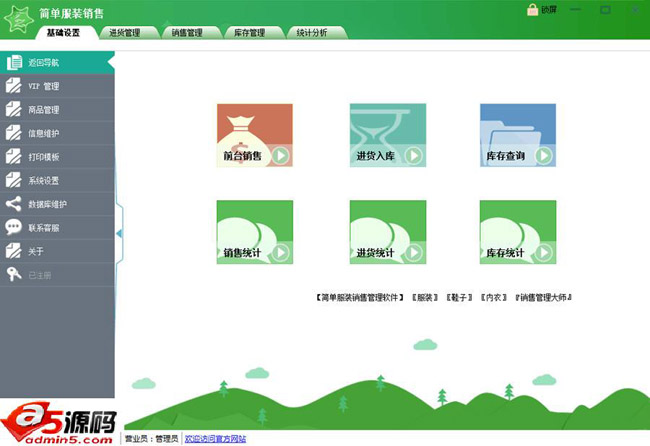Click the play arrow on 库存统计
Image resolution: width=650 pixels, height=446 pixels.
coord(544,252)
